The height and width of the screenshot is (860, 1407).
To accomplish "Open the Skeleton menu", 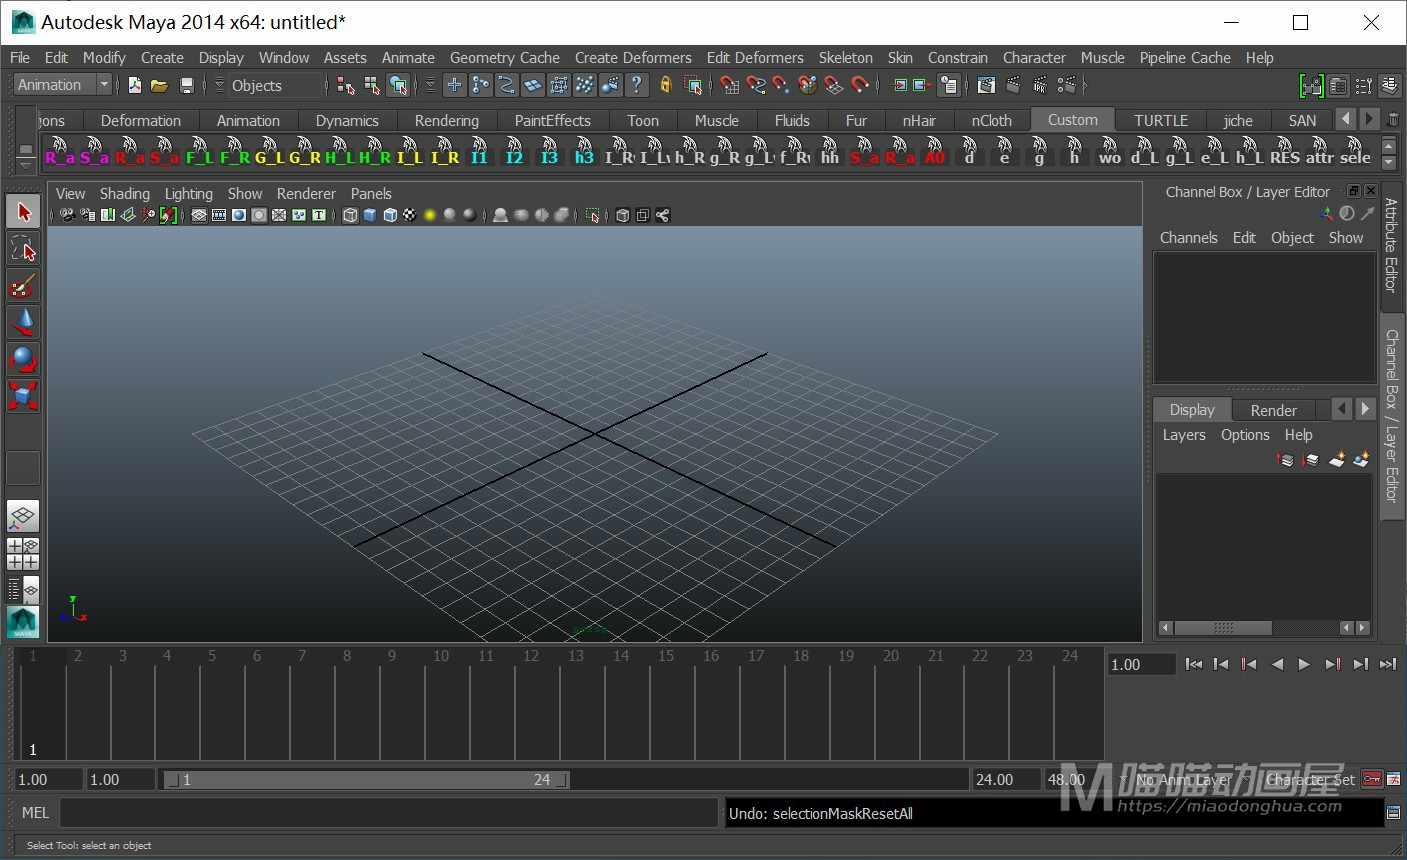I will click(845, 58).
